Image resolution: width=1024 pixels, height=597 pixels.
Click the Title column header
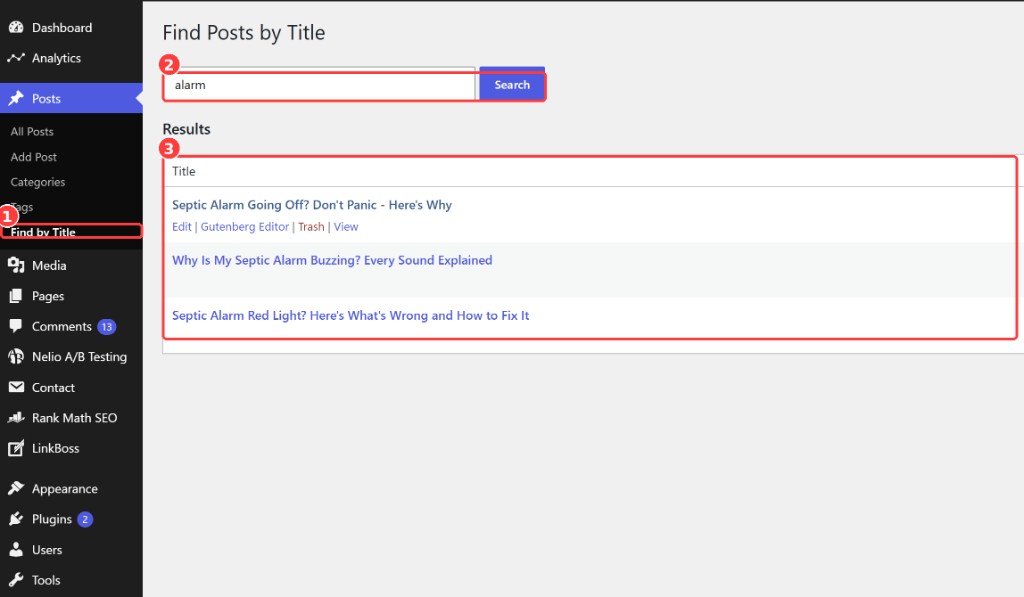[x=184, y=171]
